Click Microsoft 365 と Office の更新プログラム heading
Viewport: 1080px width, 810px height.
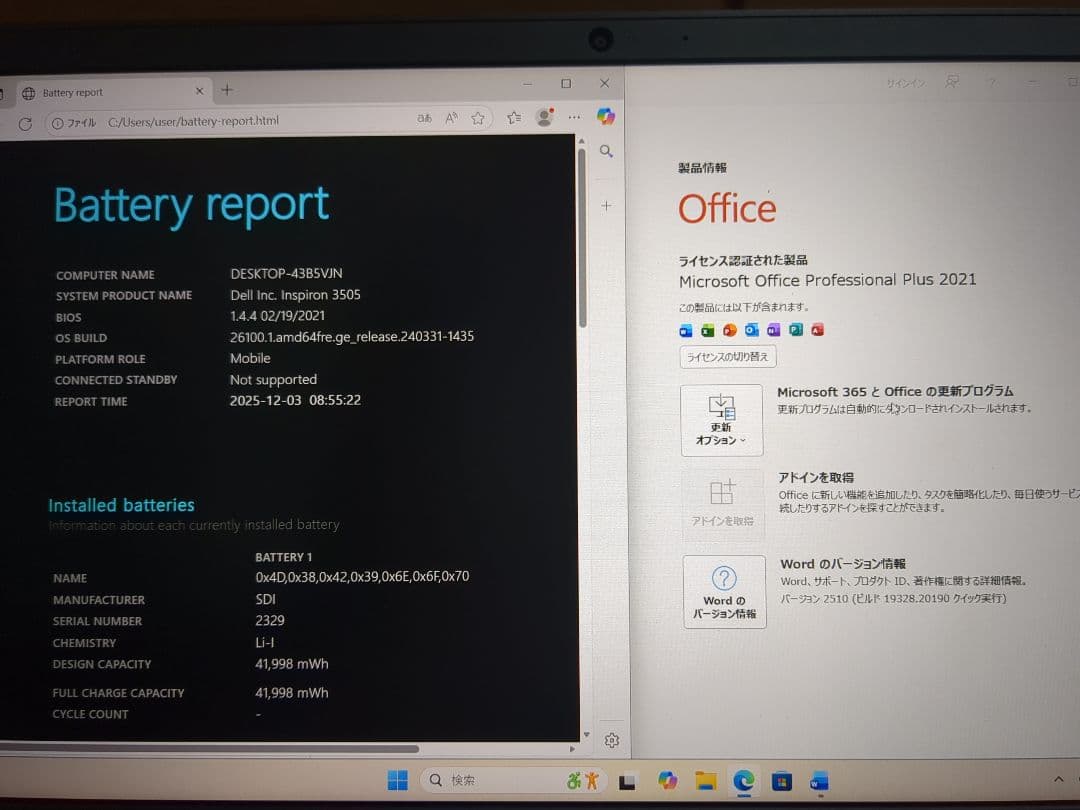(893, 391)
